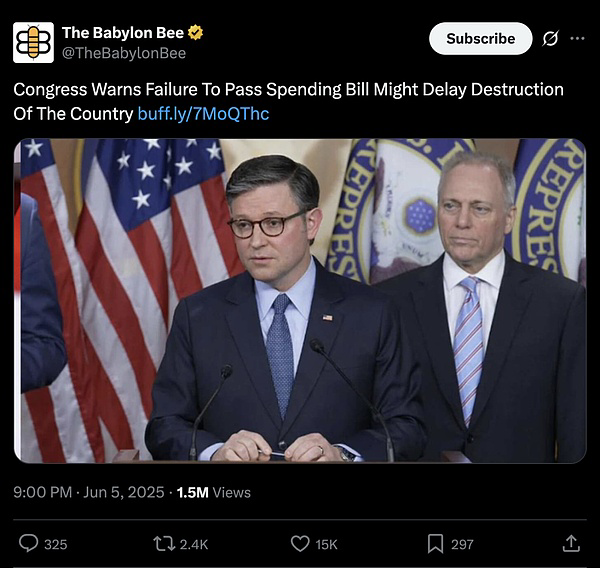600x568 pixels.
Task: Click the 15K likes count
Action: coord(326,544)
